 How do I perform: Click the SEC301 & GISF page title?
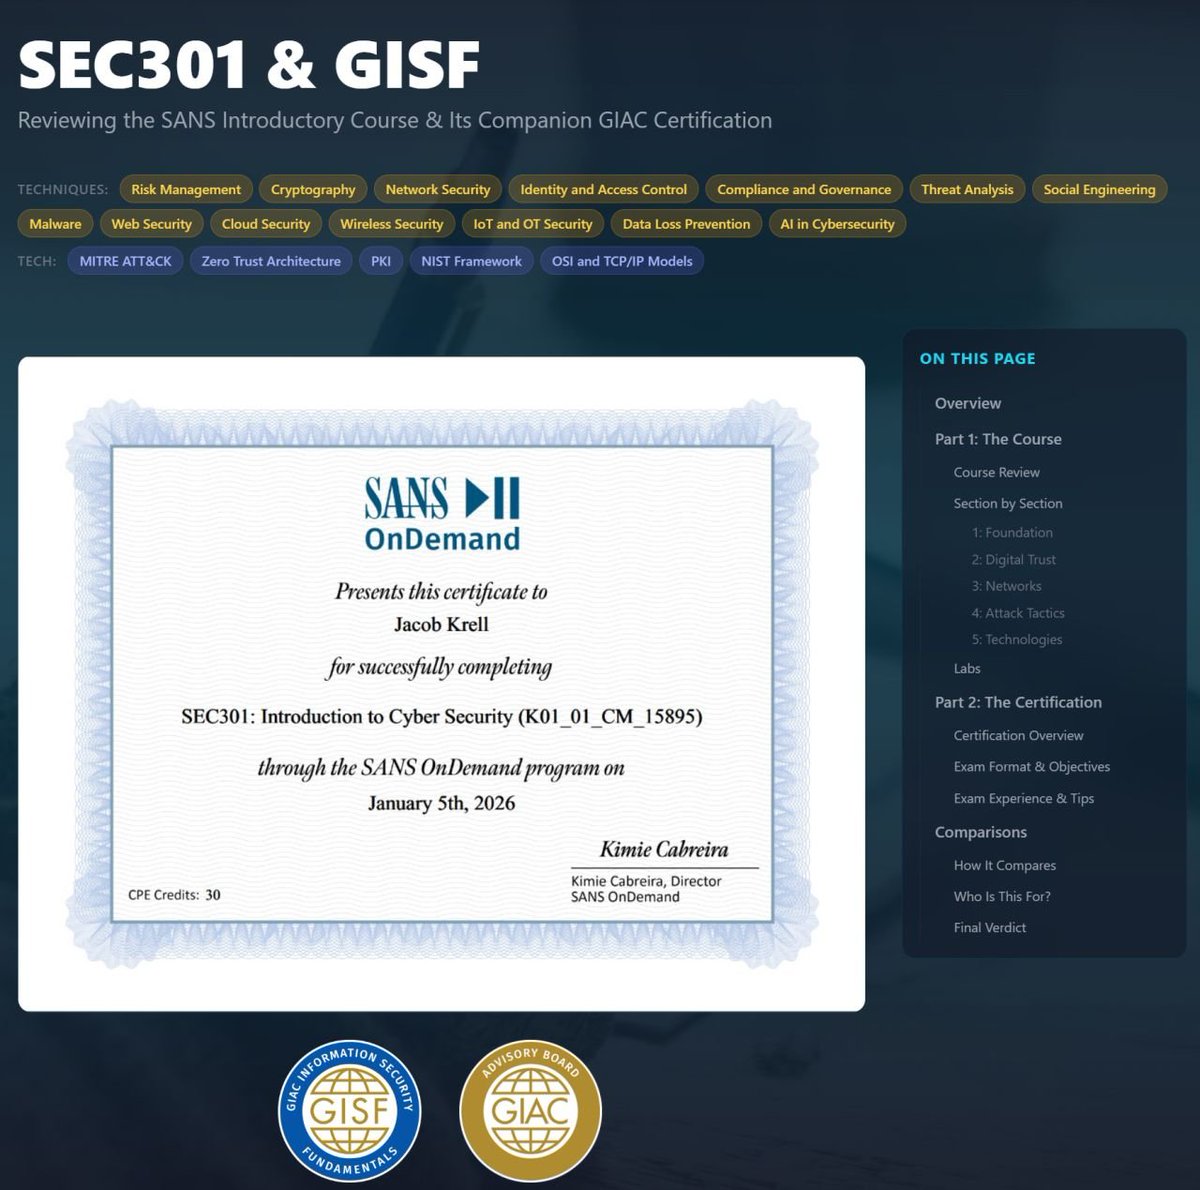[249, 65]
